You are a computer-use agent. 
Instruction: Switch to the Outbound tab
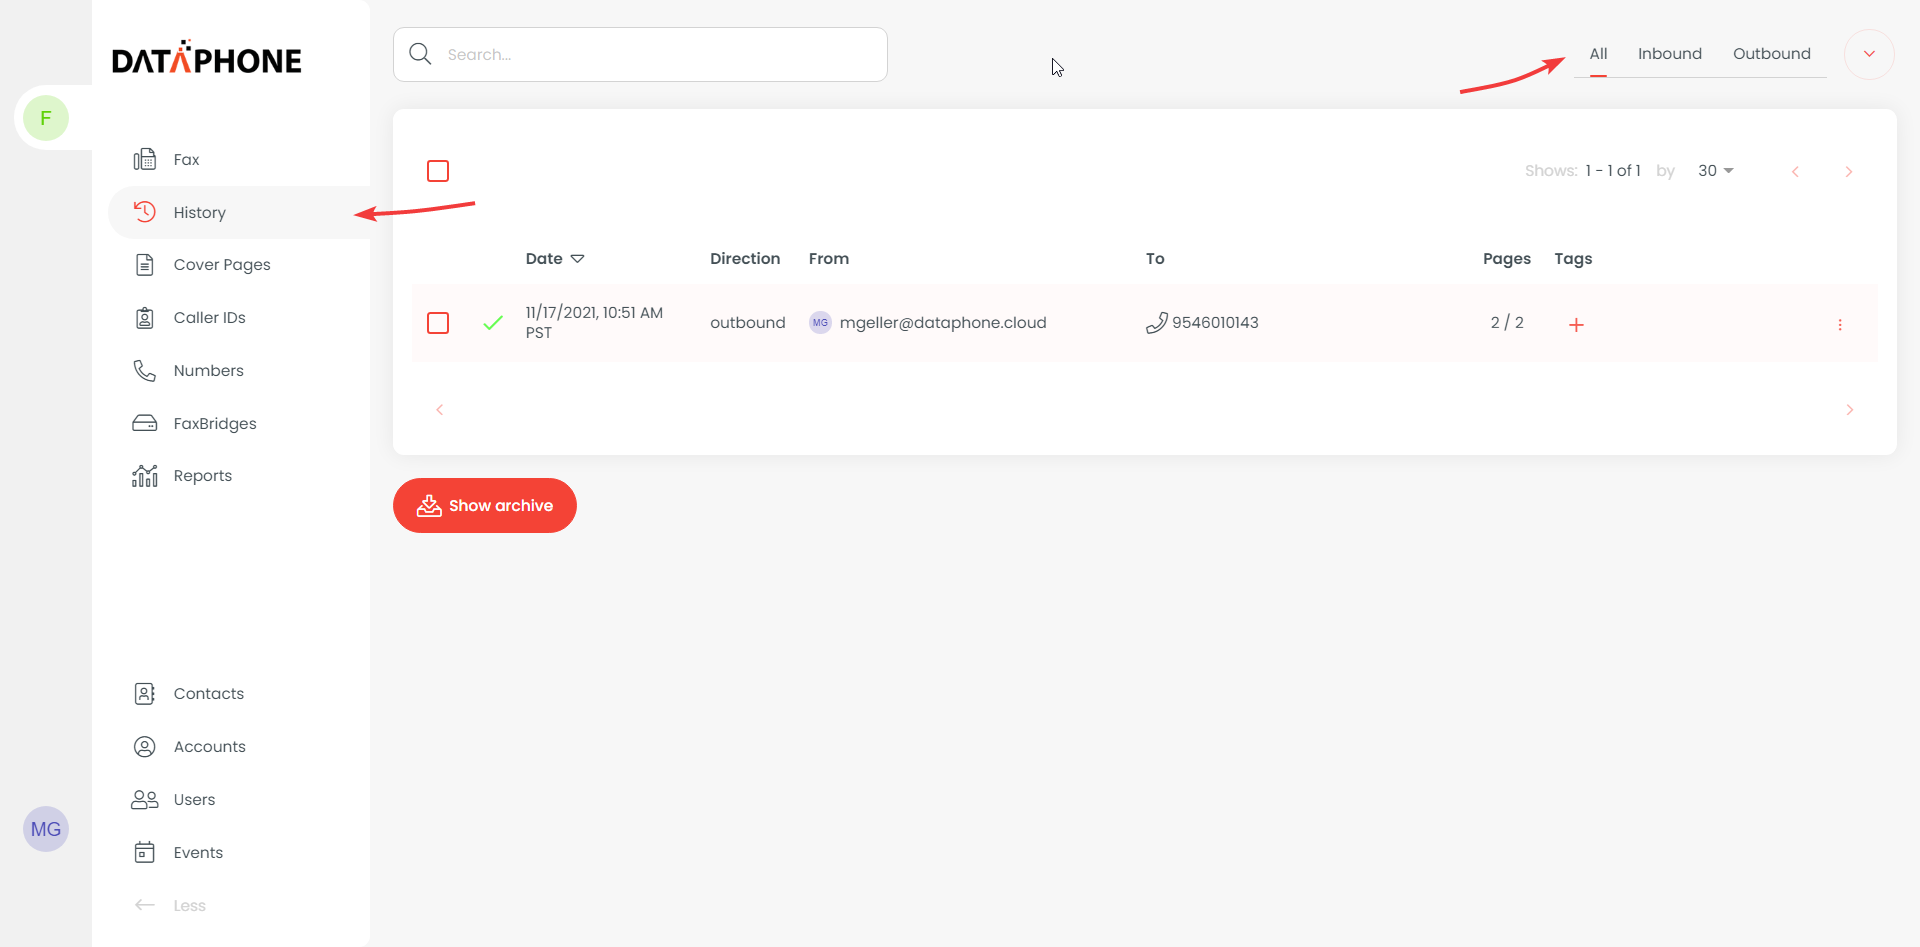click(1771, 54)
